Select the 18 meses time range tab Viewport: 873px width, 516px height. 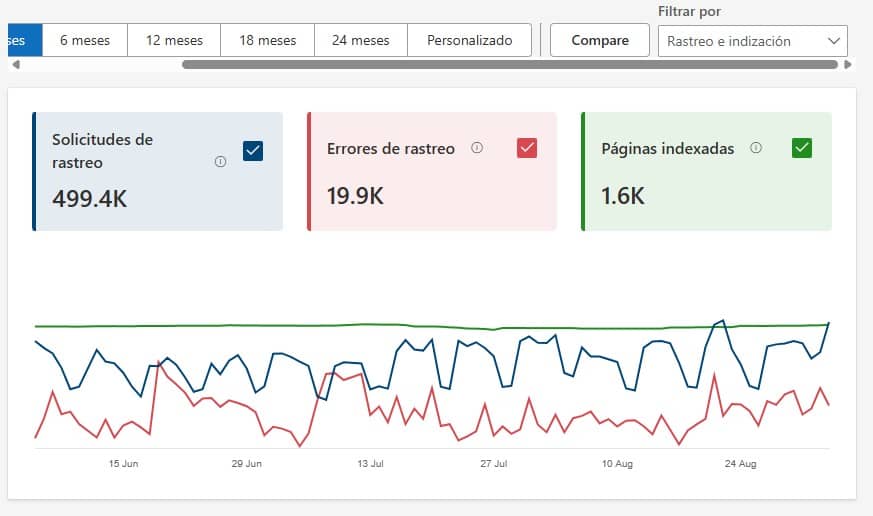click(x=268, y=40)
